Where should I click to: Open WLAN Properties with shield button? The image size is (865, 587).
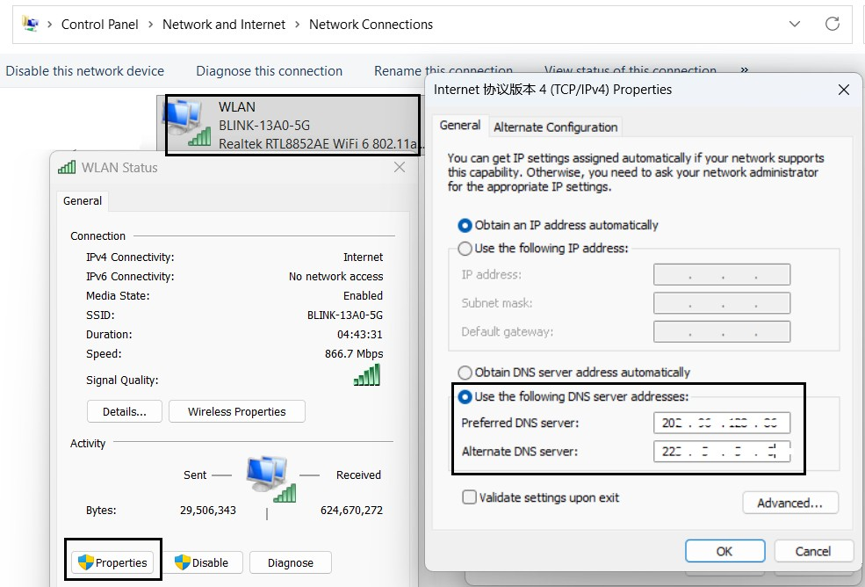tap(113, 563)
